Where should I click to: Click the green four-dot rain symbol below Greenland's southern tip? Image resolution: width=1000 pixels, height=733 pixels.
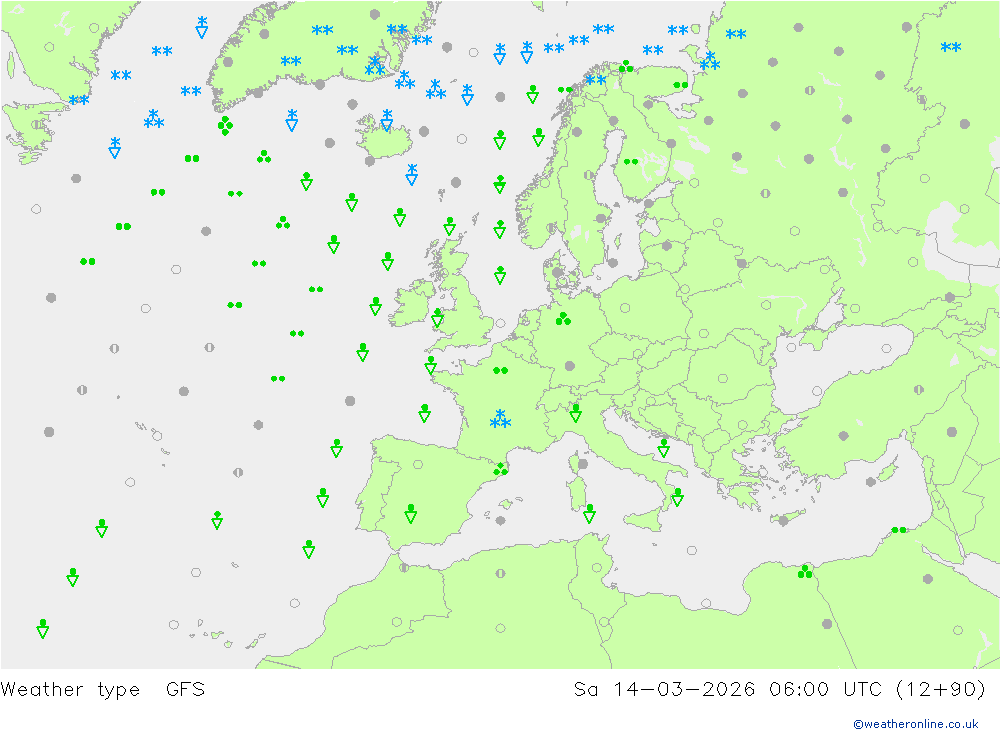[x=225, y=125]
